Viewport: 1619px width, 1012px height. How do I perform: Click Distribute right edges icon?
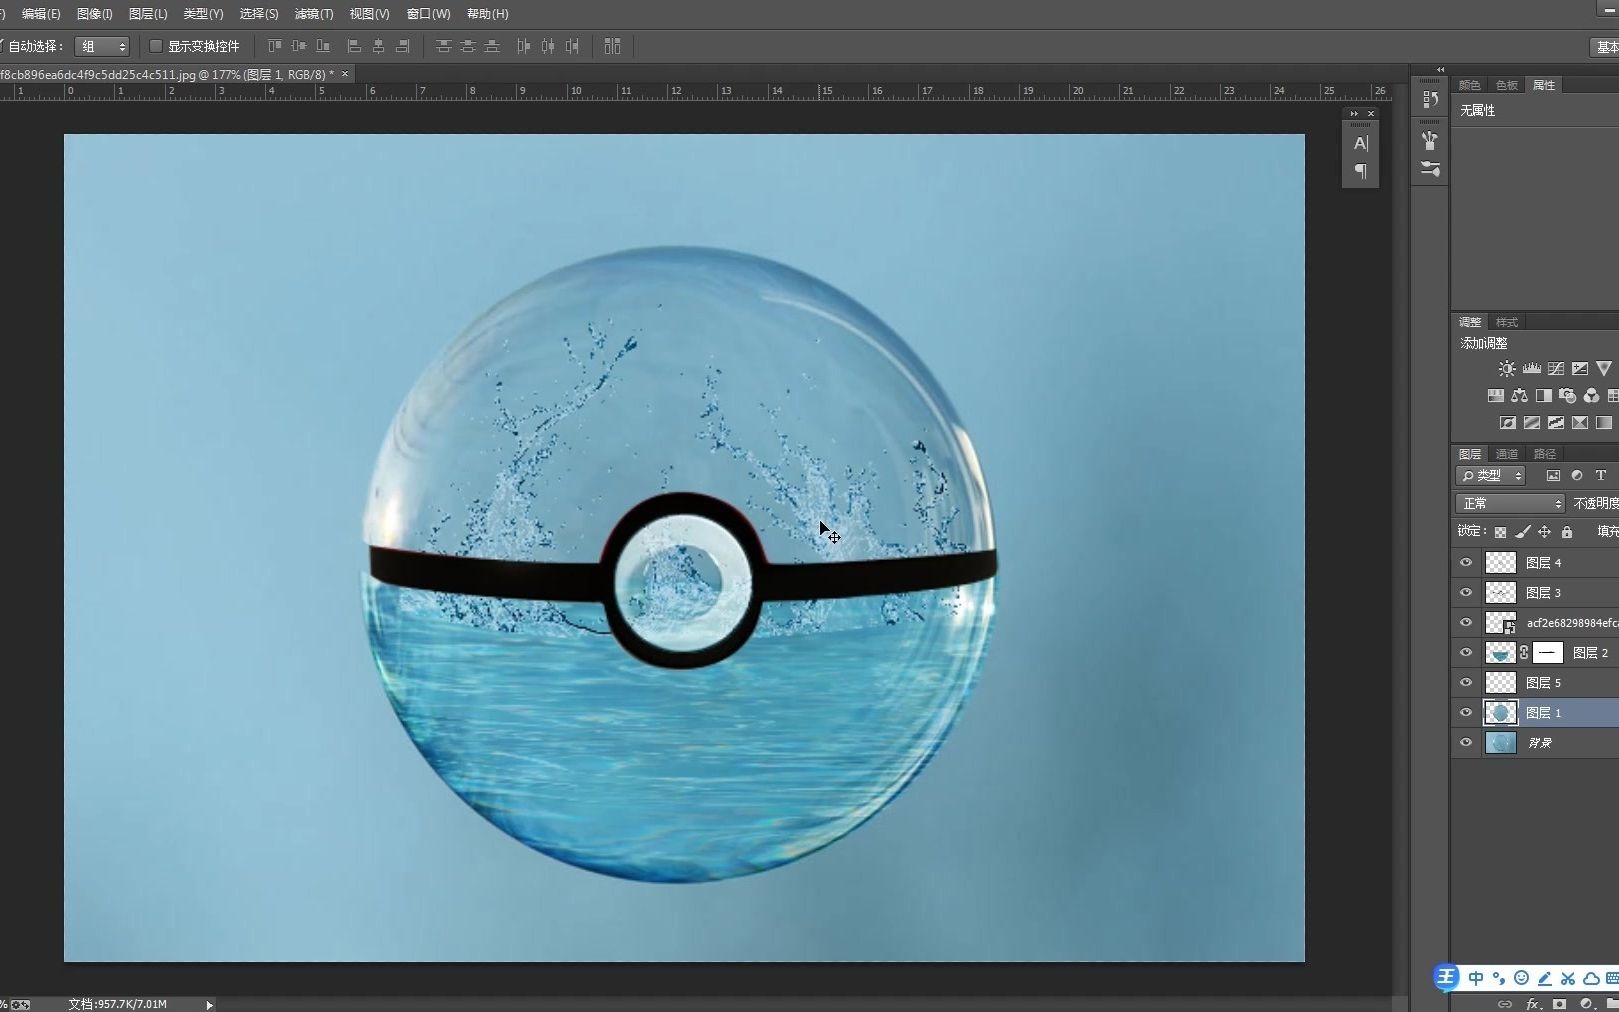point(572,46)
